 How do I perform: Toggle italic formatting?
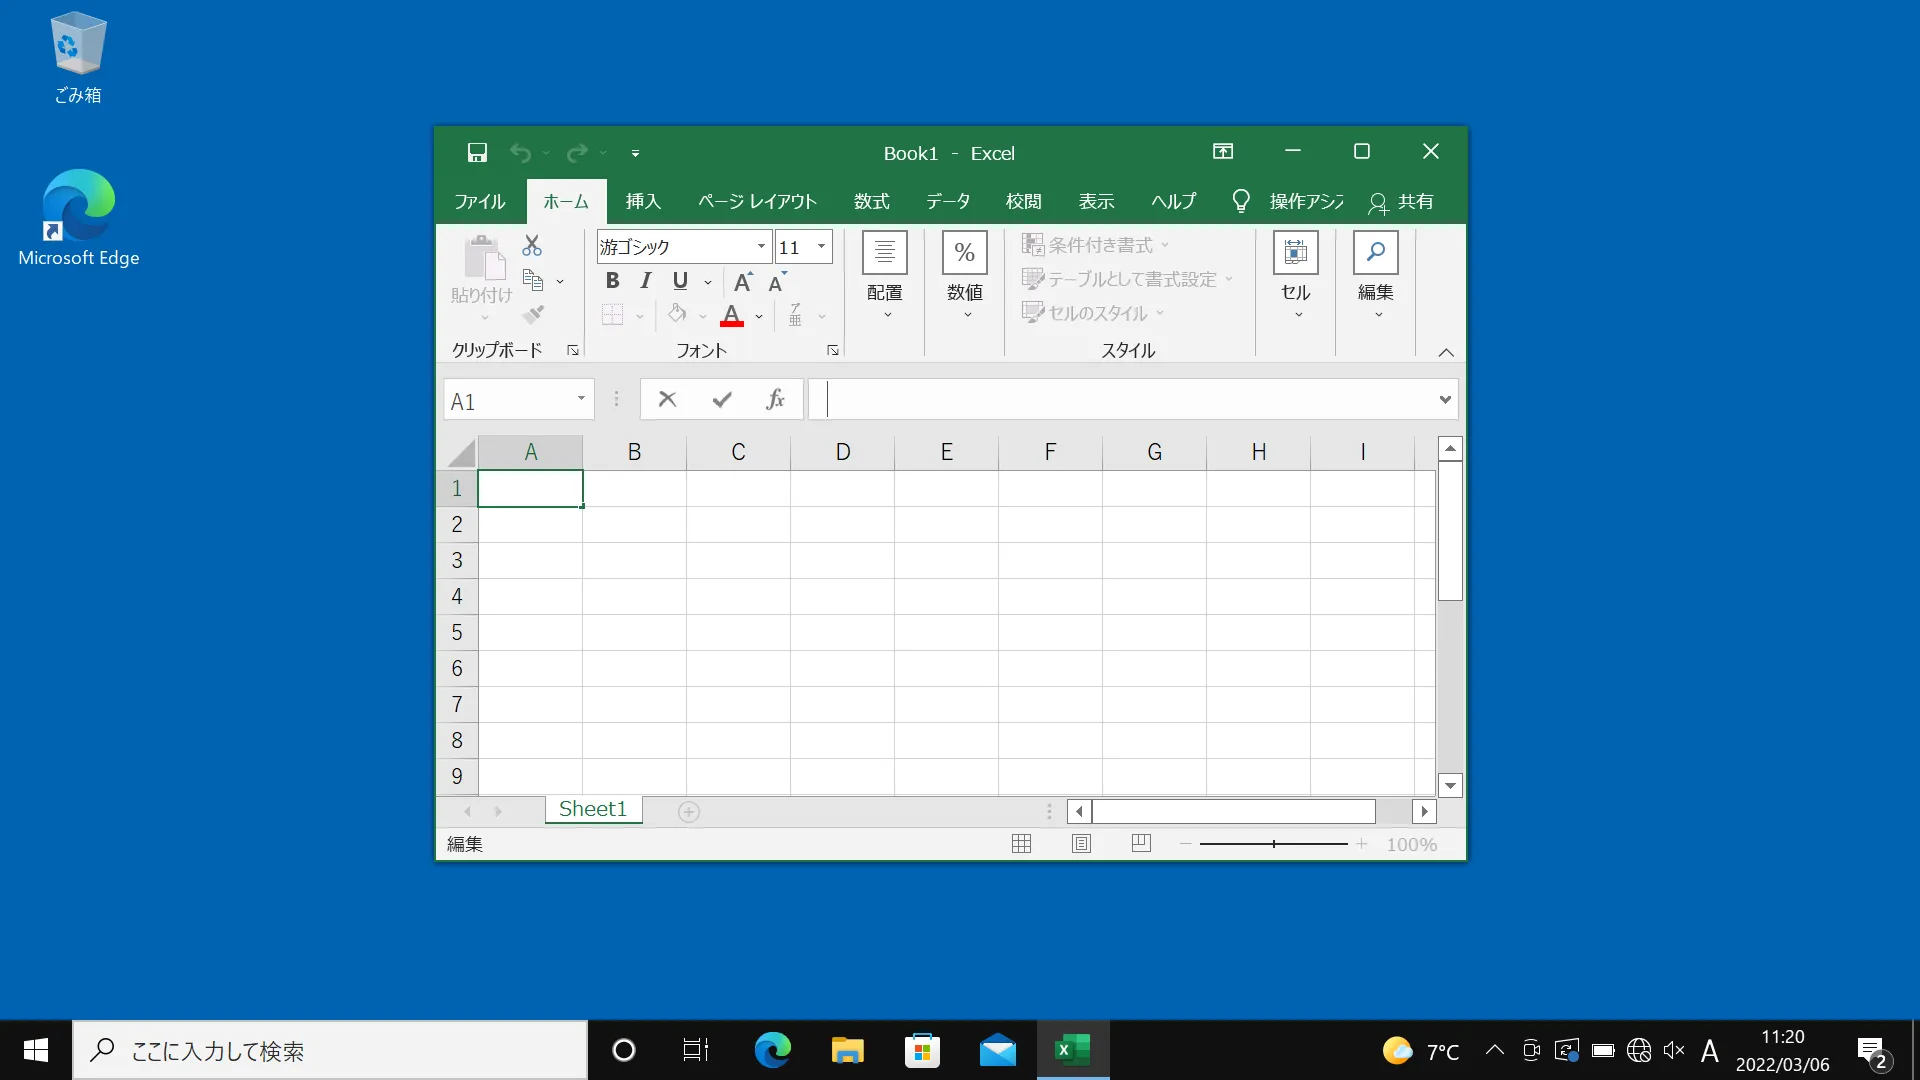click(646, 281)
